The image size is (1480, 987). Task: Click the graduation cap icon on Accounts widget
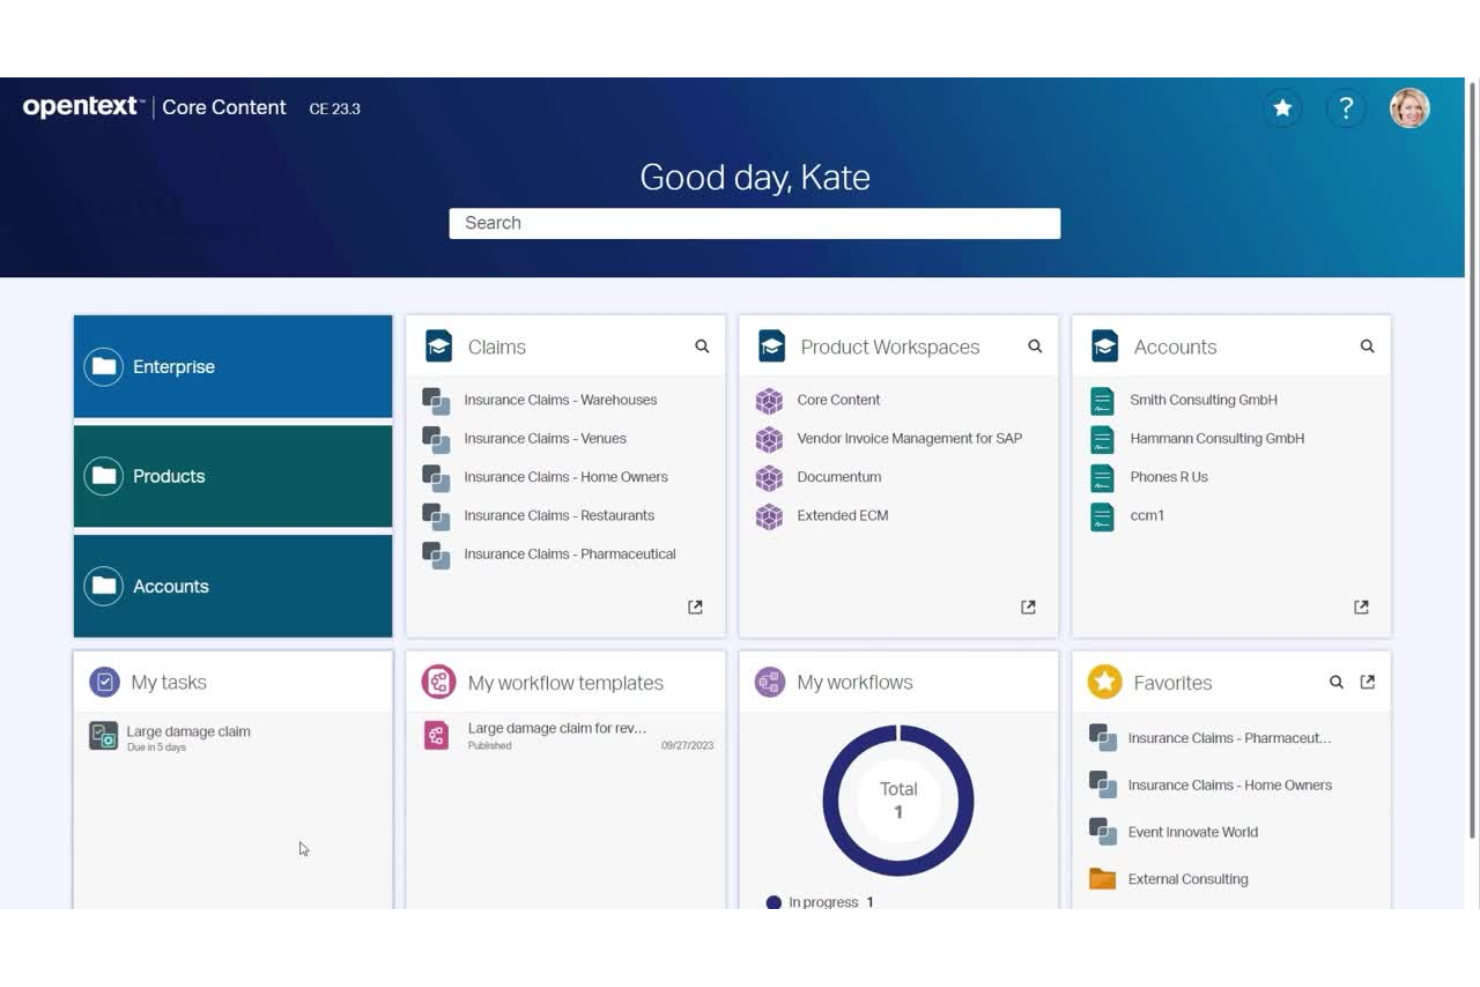coord(1104,346)
